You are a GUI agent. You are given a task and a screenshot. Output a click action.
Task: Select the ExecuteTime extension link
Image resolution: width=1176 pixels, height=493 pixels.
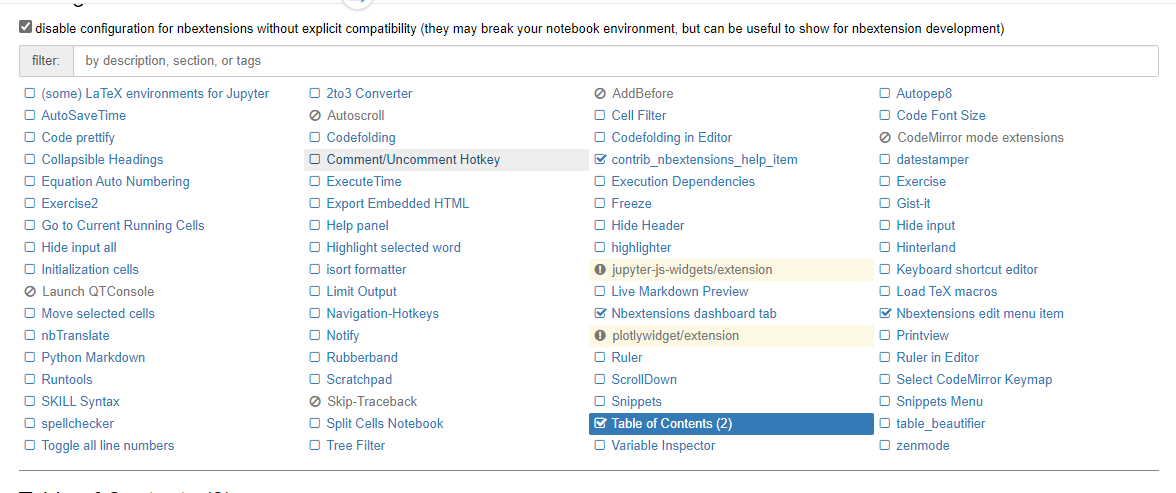tap(364, 182)
